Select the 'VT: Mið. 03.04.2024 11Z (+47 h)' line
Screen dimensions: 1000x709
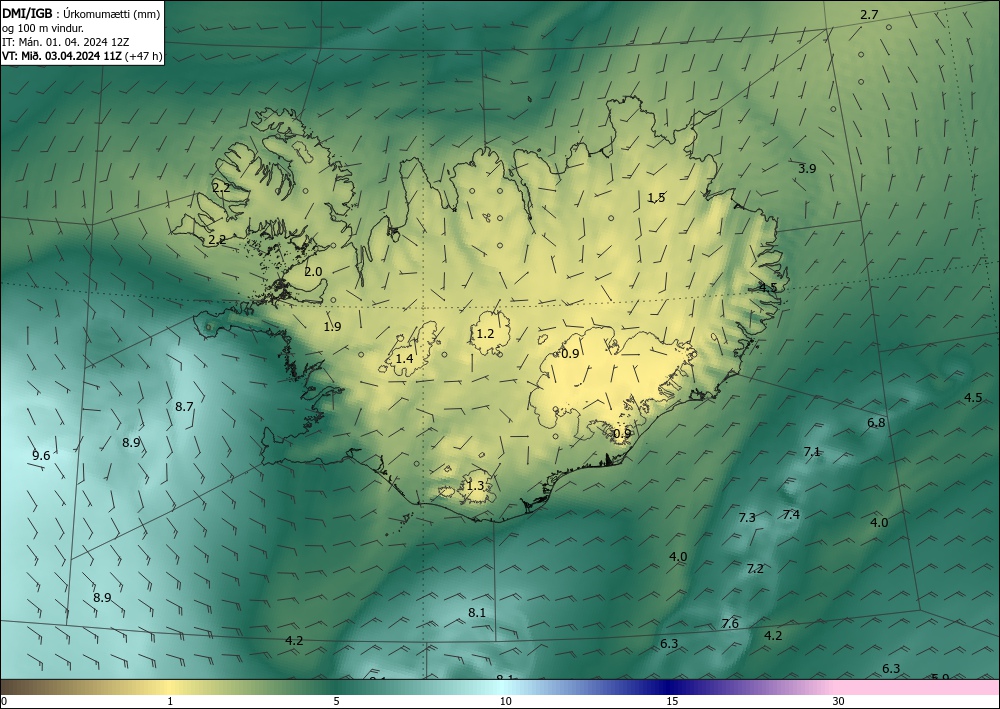click(x=82, y=56)
